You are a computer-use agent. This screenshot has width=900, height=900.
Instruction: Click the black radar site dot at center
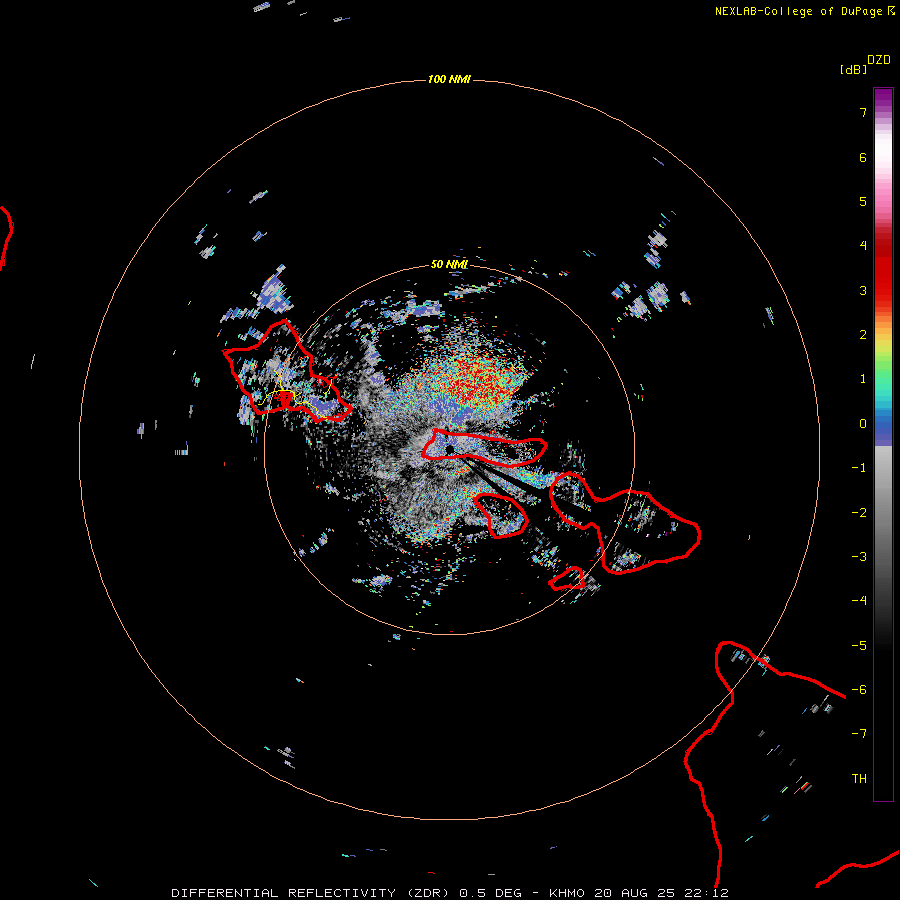point(449,449)
